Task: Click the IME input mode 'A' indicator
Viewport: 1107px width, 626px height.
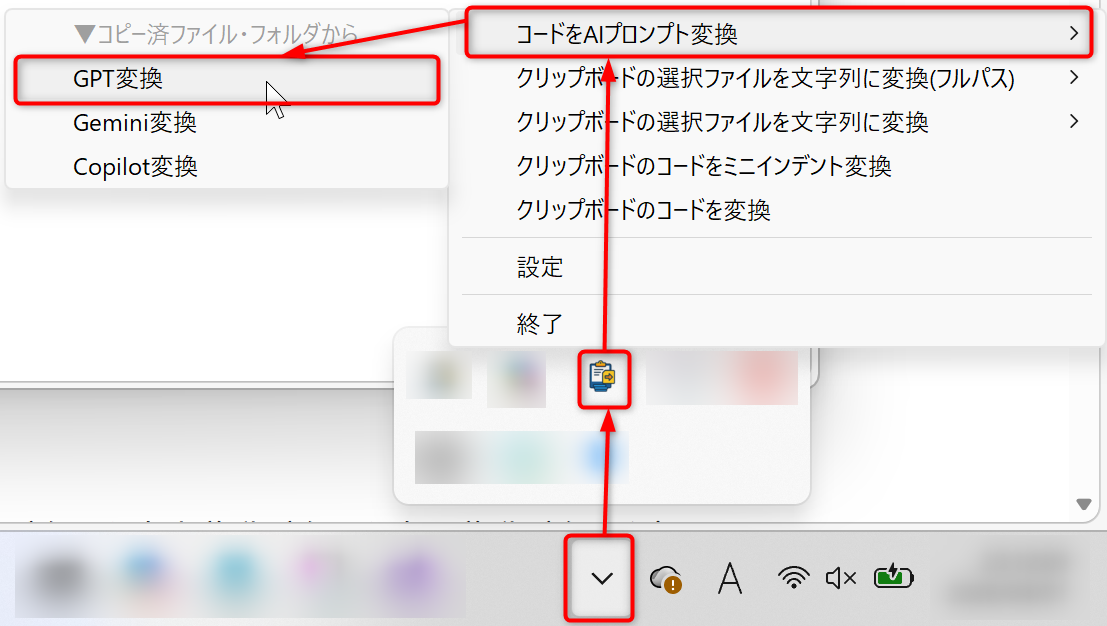Action: click(x=731, y=578)
